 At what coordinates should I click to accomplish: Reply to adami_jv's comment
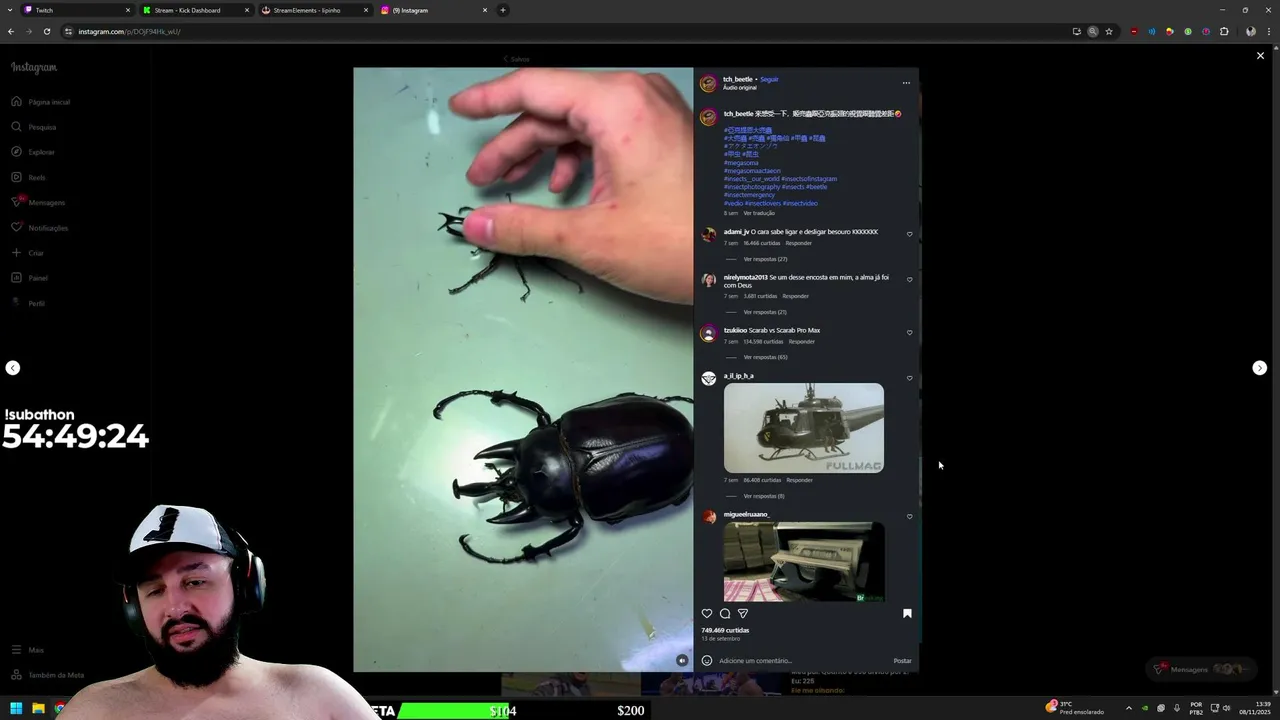coord(798,243)
